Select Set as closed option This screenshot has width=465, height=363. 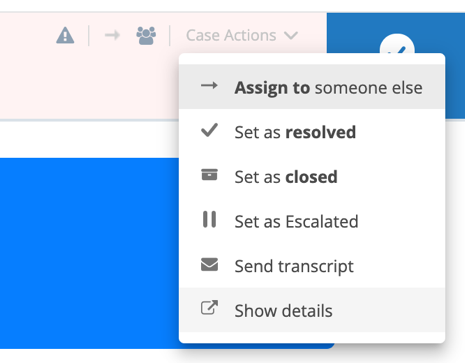[x=312, y=176]
